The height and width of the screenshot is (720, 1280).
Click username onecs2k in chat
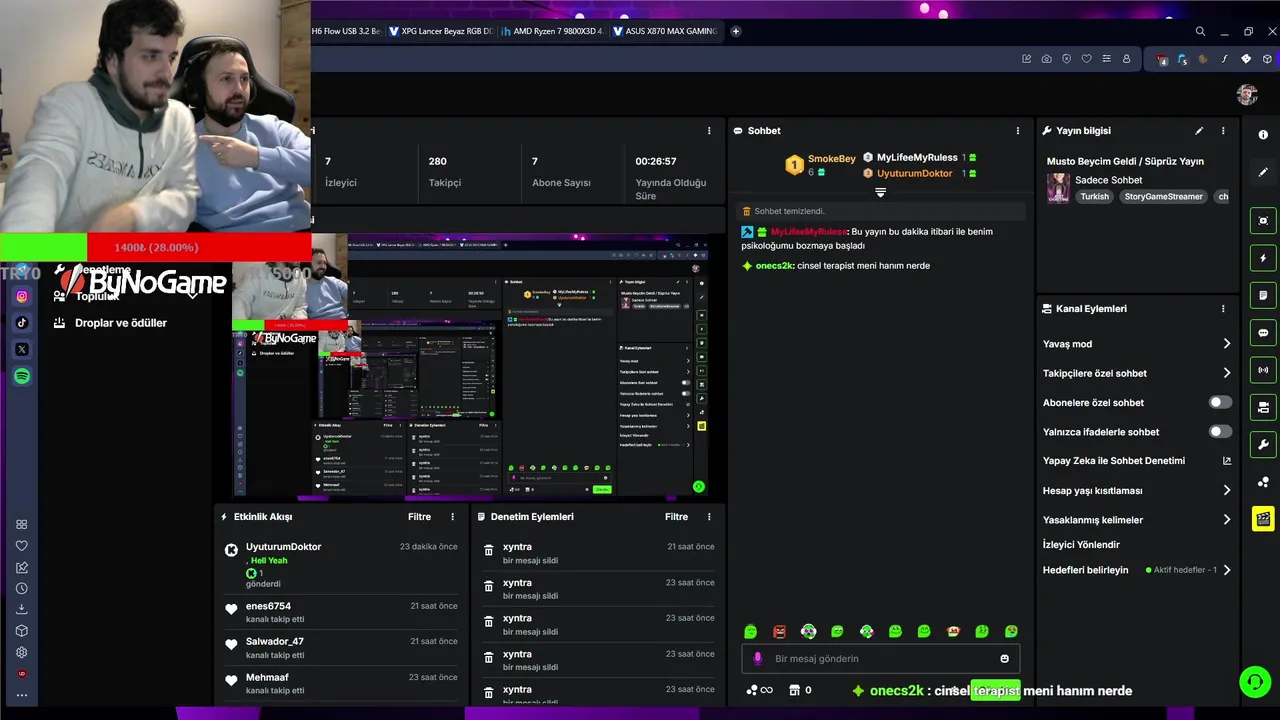coord(774,266)
